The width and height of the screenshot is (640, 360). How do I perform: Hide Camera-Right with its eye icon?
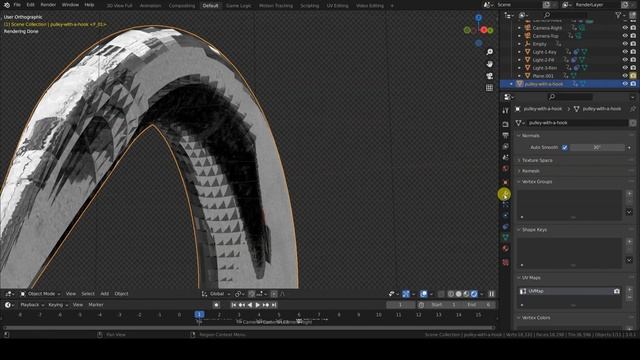[x=625, y=28]
